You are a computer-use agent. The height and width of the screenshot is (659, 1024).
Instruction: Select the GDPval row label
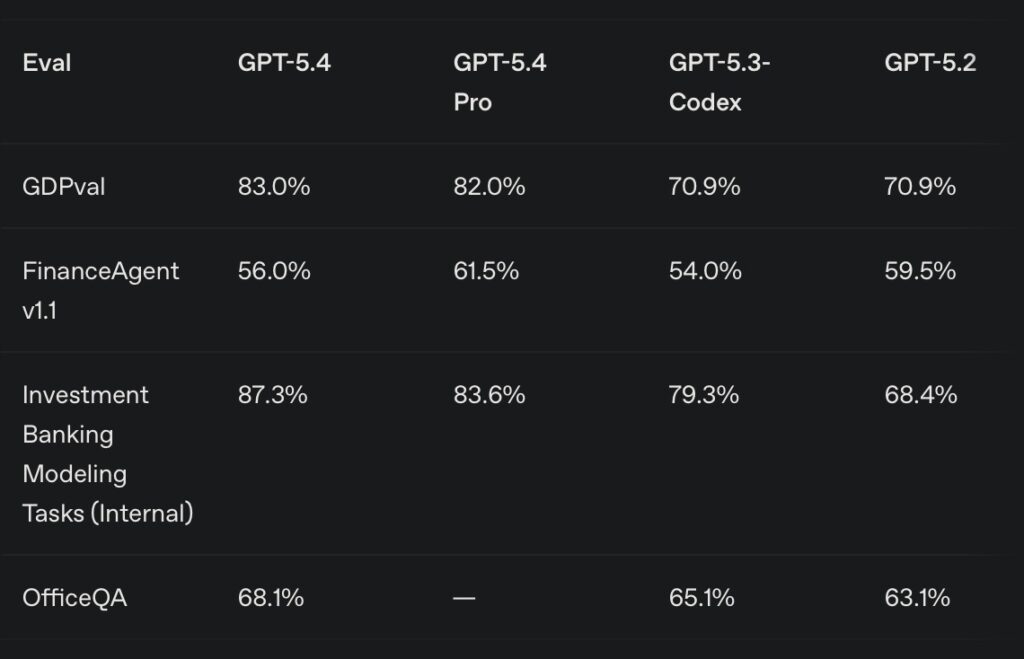pos(63,186)
